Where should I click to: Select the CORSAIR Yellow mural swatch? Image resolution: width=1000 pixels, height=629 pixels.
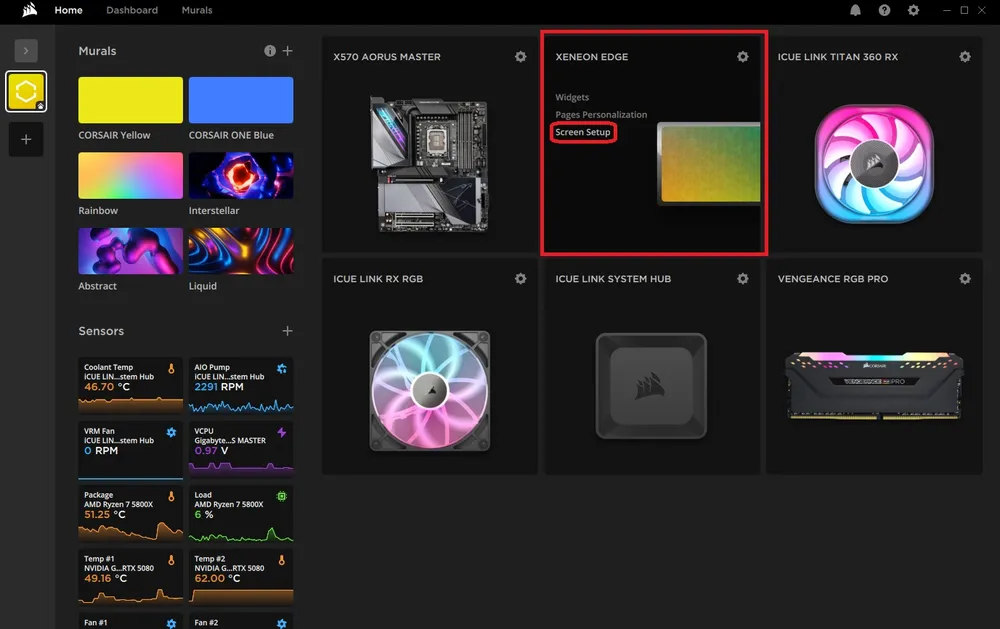(131, 100)
